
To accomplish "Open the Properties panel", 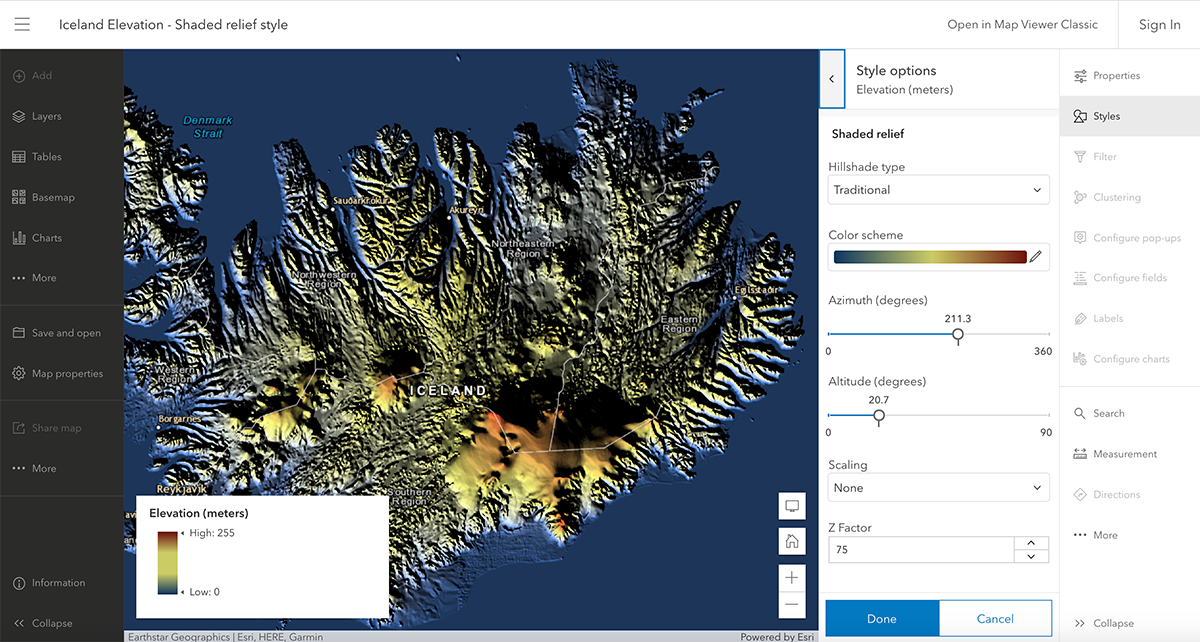I will tap(1130, 76).
